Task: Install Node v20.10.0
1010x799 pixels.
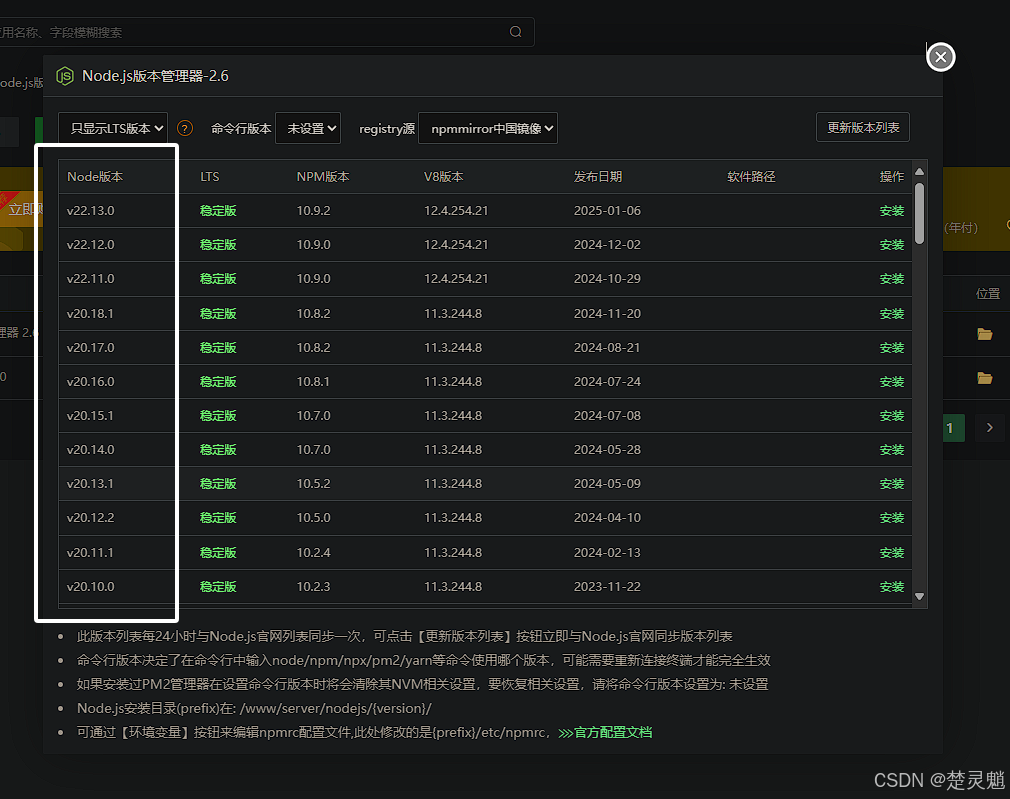Action: [x=891, y=587]
